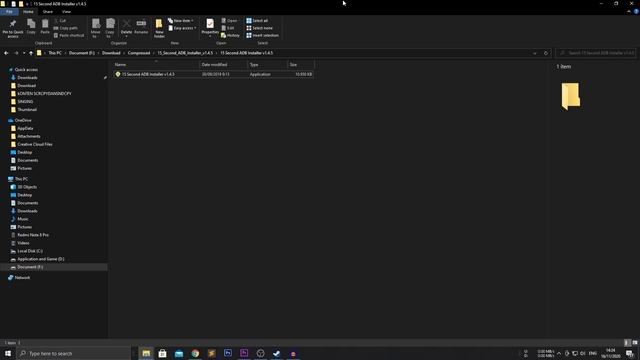Open Application and Game (D:) drive
Image resolution: width=640 pixels, height=360 pixels.
point(40,259)
